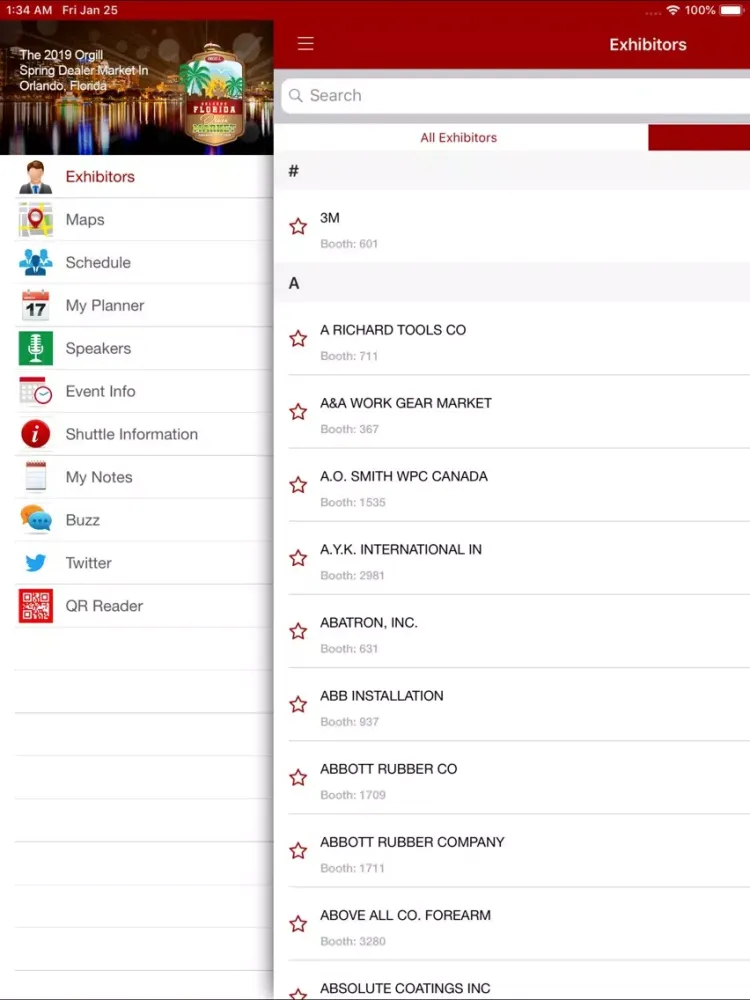Open A RICHARD TOOLS CO name

(393, 330)
